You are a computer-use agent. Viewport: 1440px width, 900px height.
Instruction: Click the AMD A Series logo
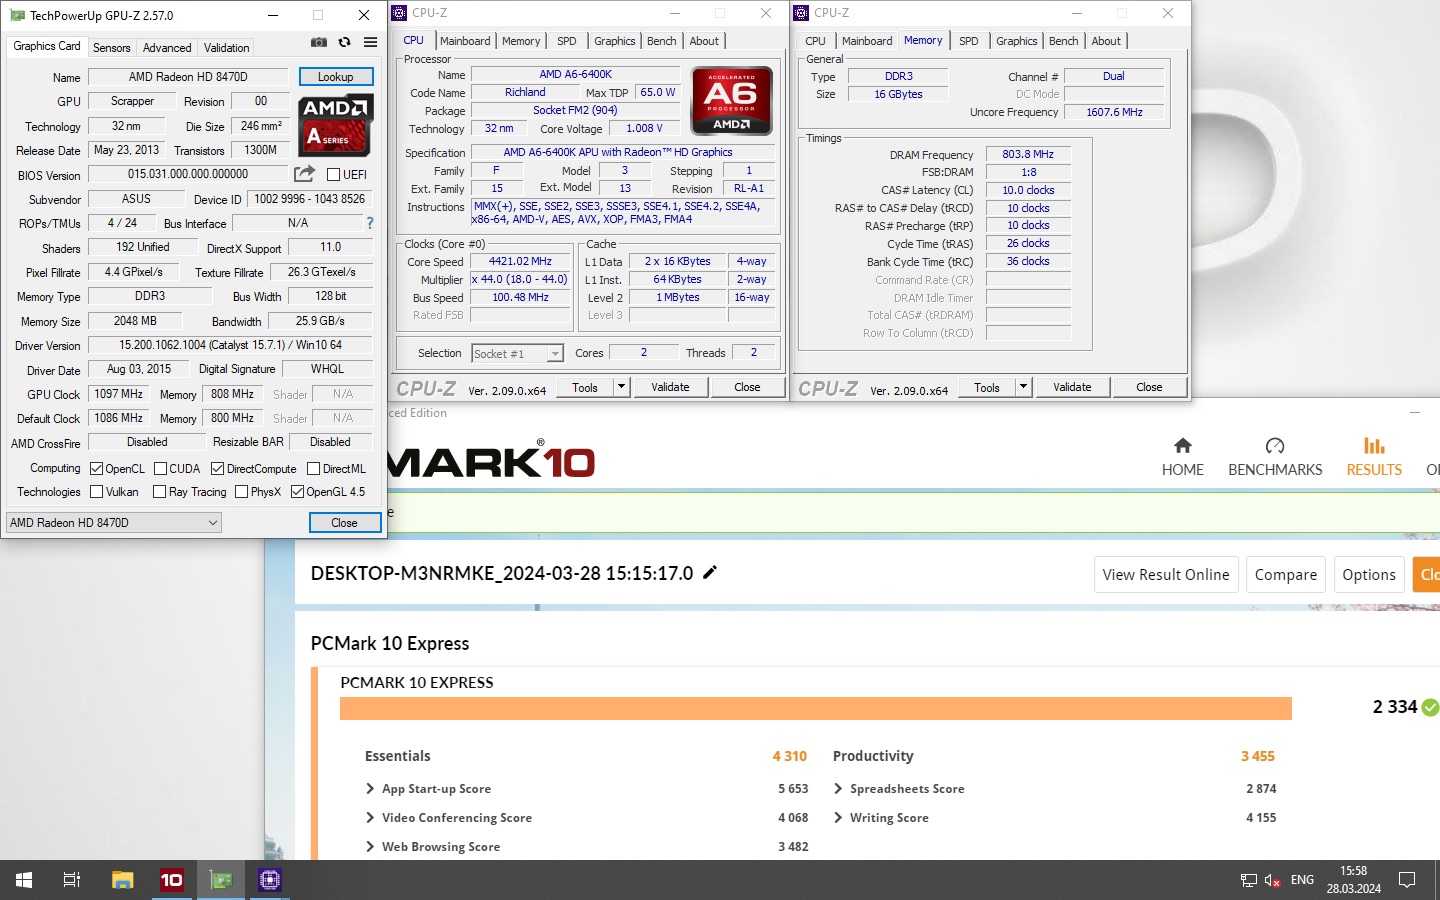pos(335,125)
